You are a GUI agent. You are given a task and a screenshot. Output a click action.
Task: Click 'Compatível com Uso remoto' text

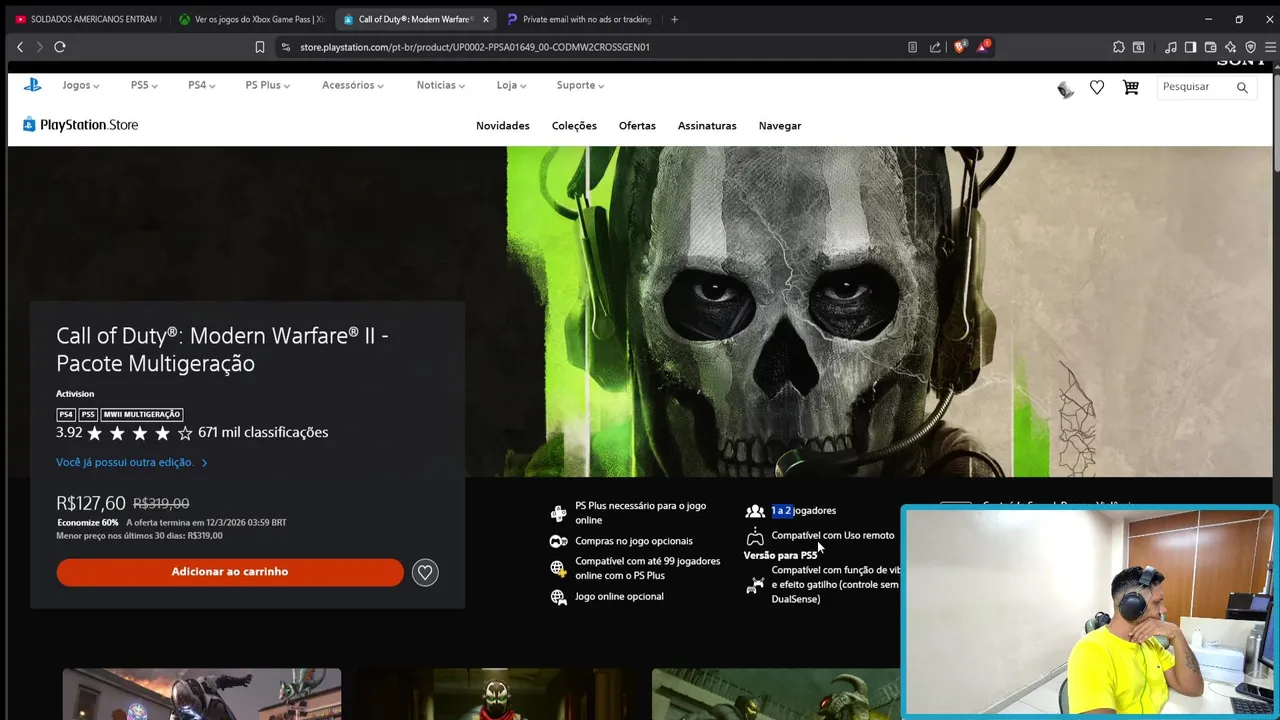pyautogui.click(x=833, y=536)
